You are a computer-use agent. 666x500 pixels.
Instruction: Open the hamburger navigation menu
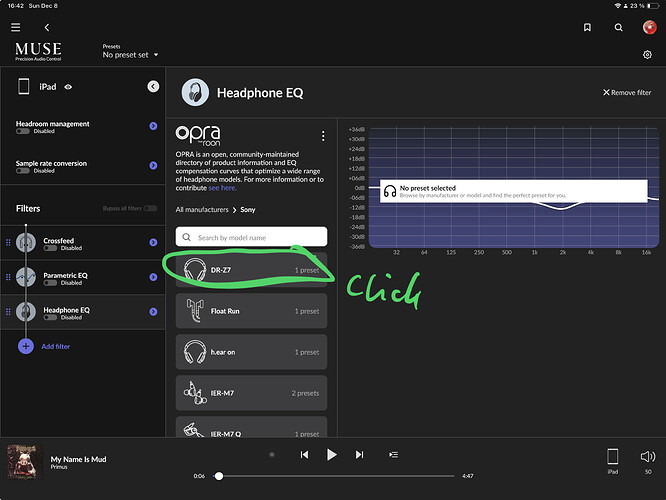pyautogui.click(x=16, y=27)
